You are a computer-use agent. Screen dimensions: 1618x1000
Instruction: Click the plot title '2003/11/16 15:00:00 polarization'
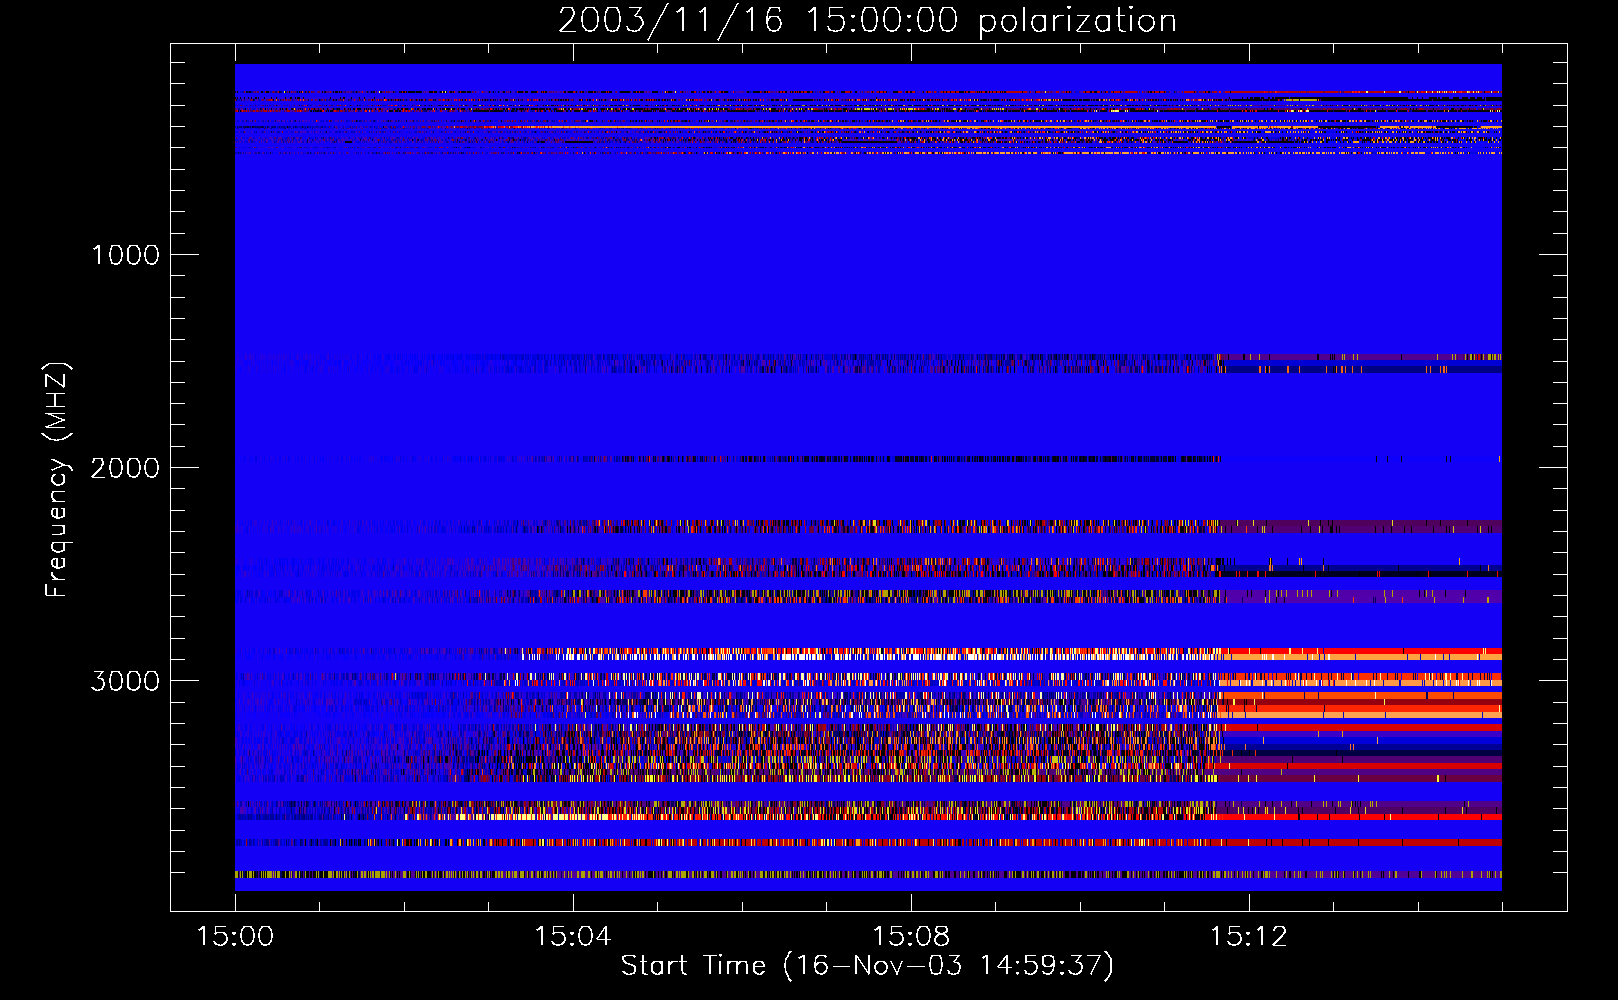[867, 21]
